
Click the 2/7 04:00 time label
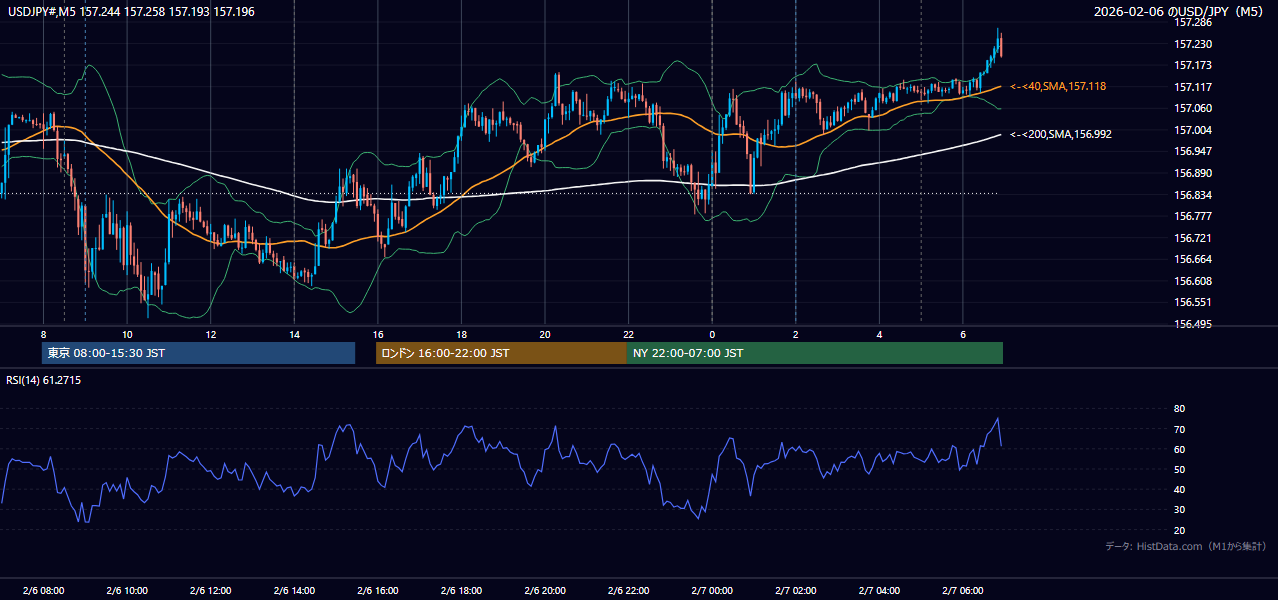tap(879, 590)
